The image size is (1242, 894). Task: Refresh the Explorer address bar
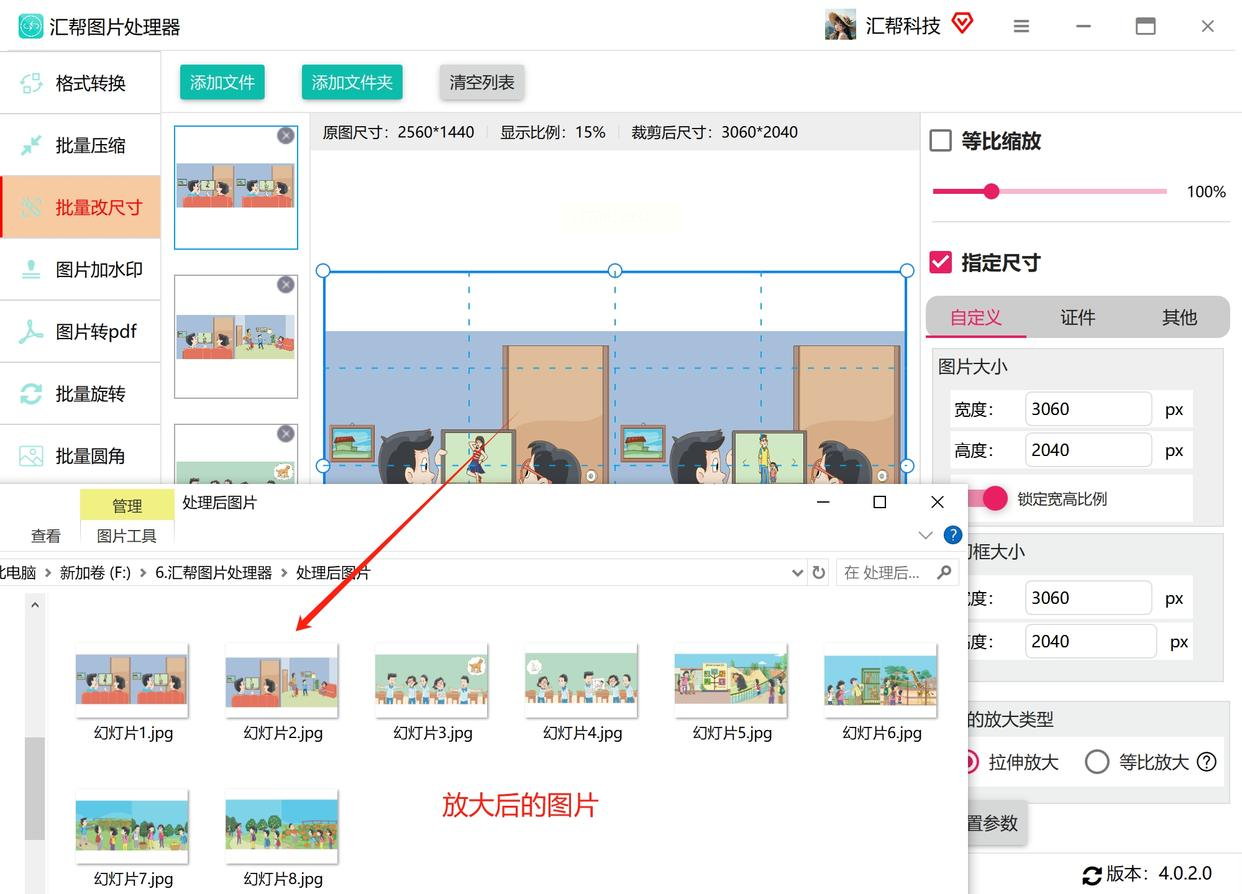[x=819, y=573]
